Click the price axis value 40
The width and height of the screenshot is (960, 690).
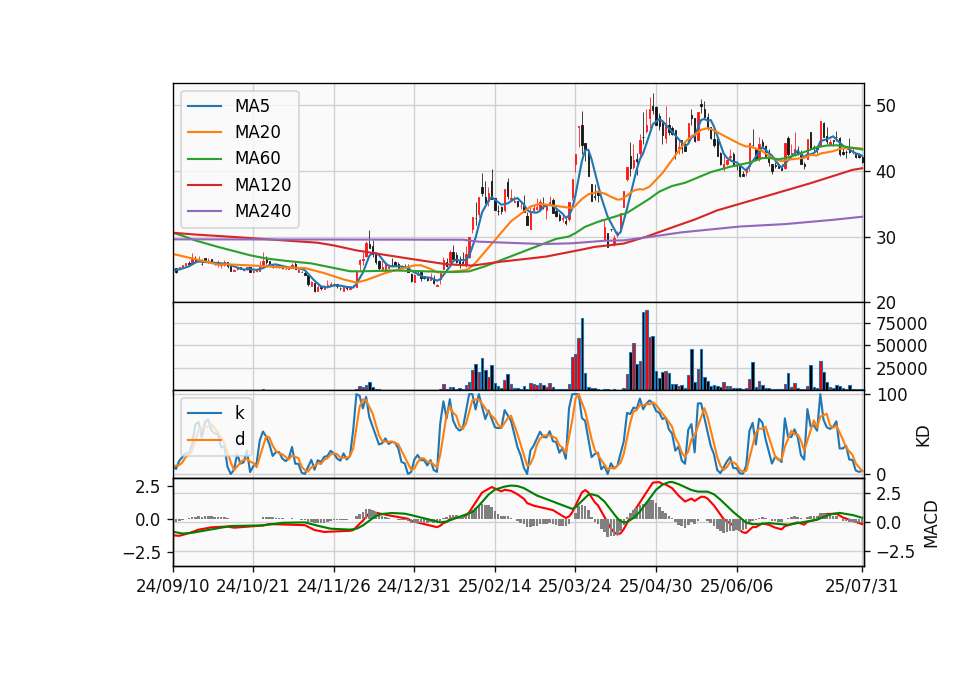(x=885, y=172)
